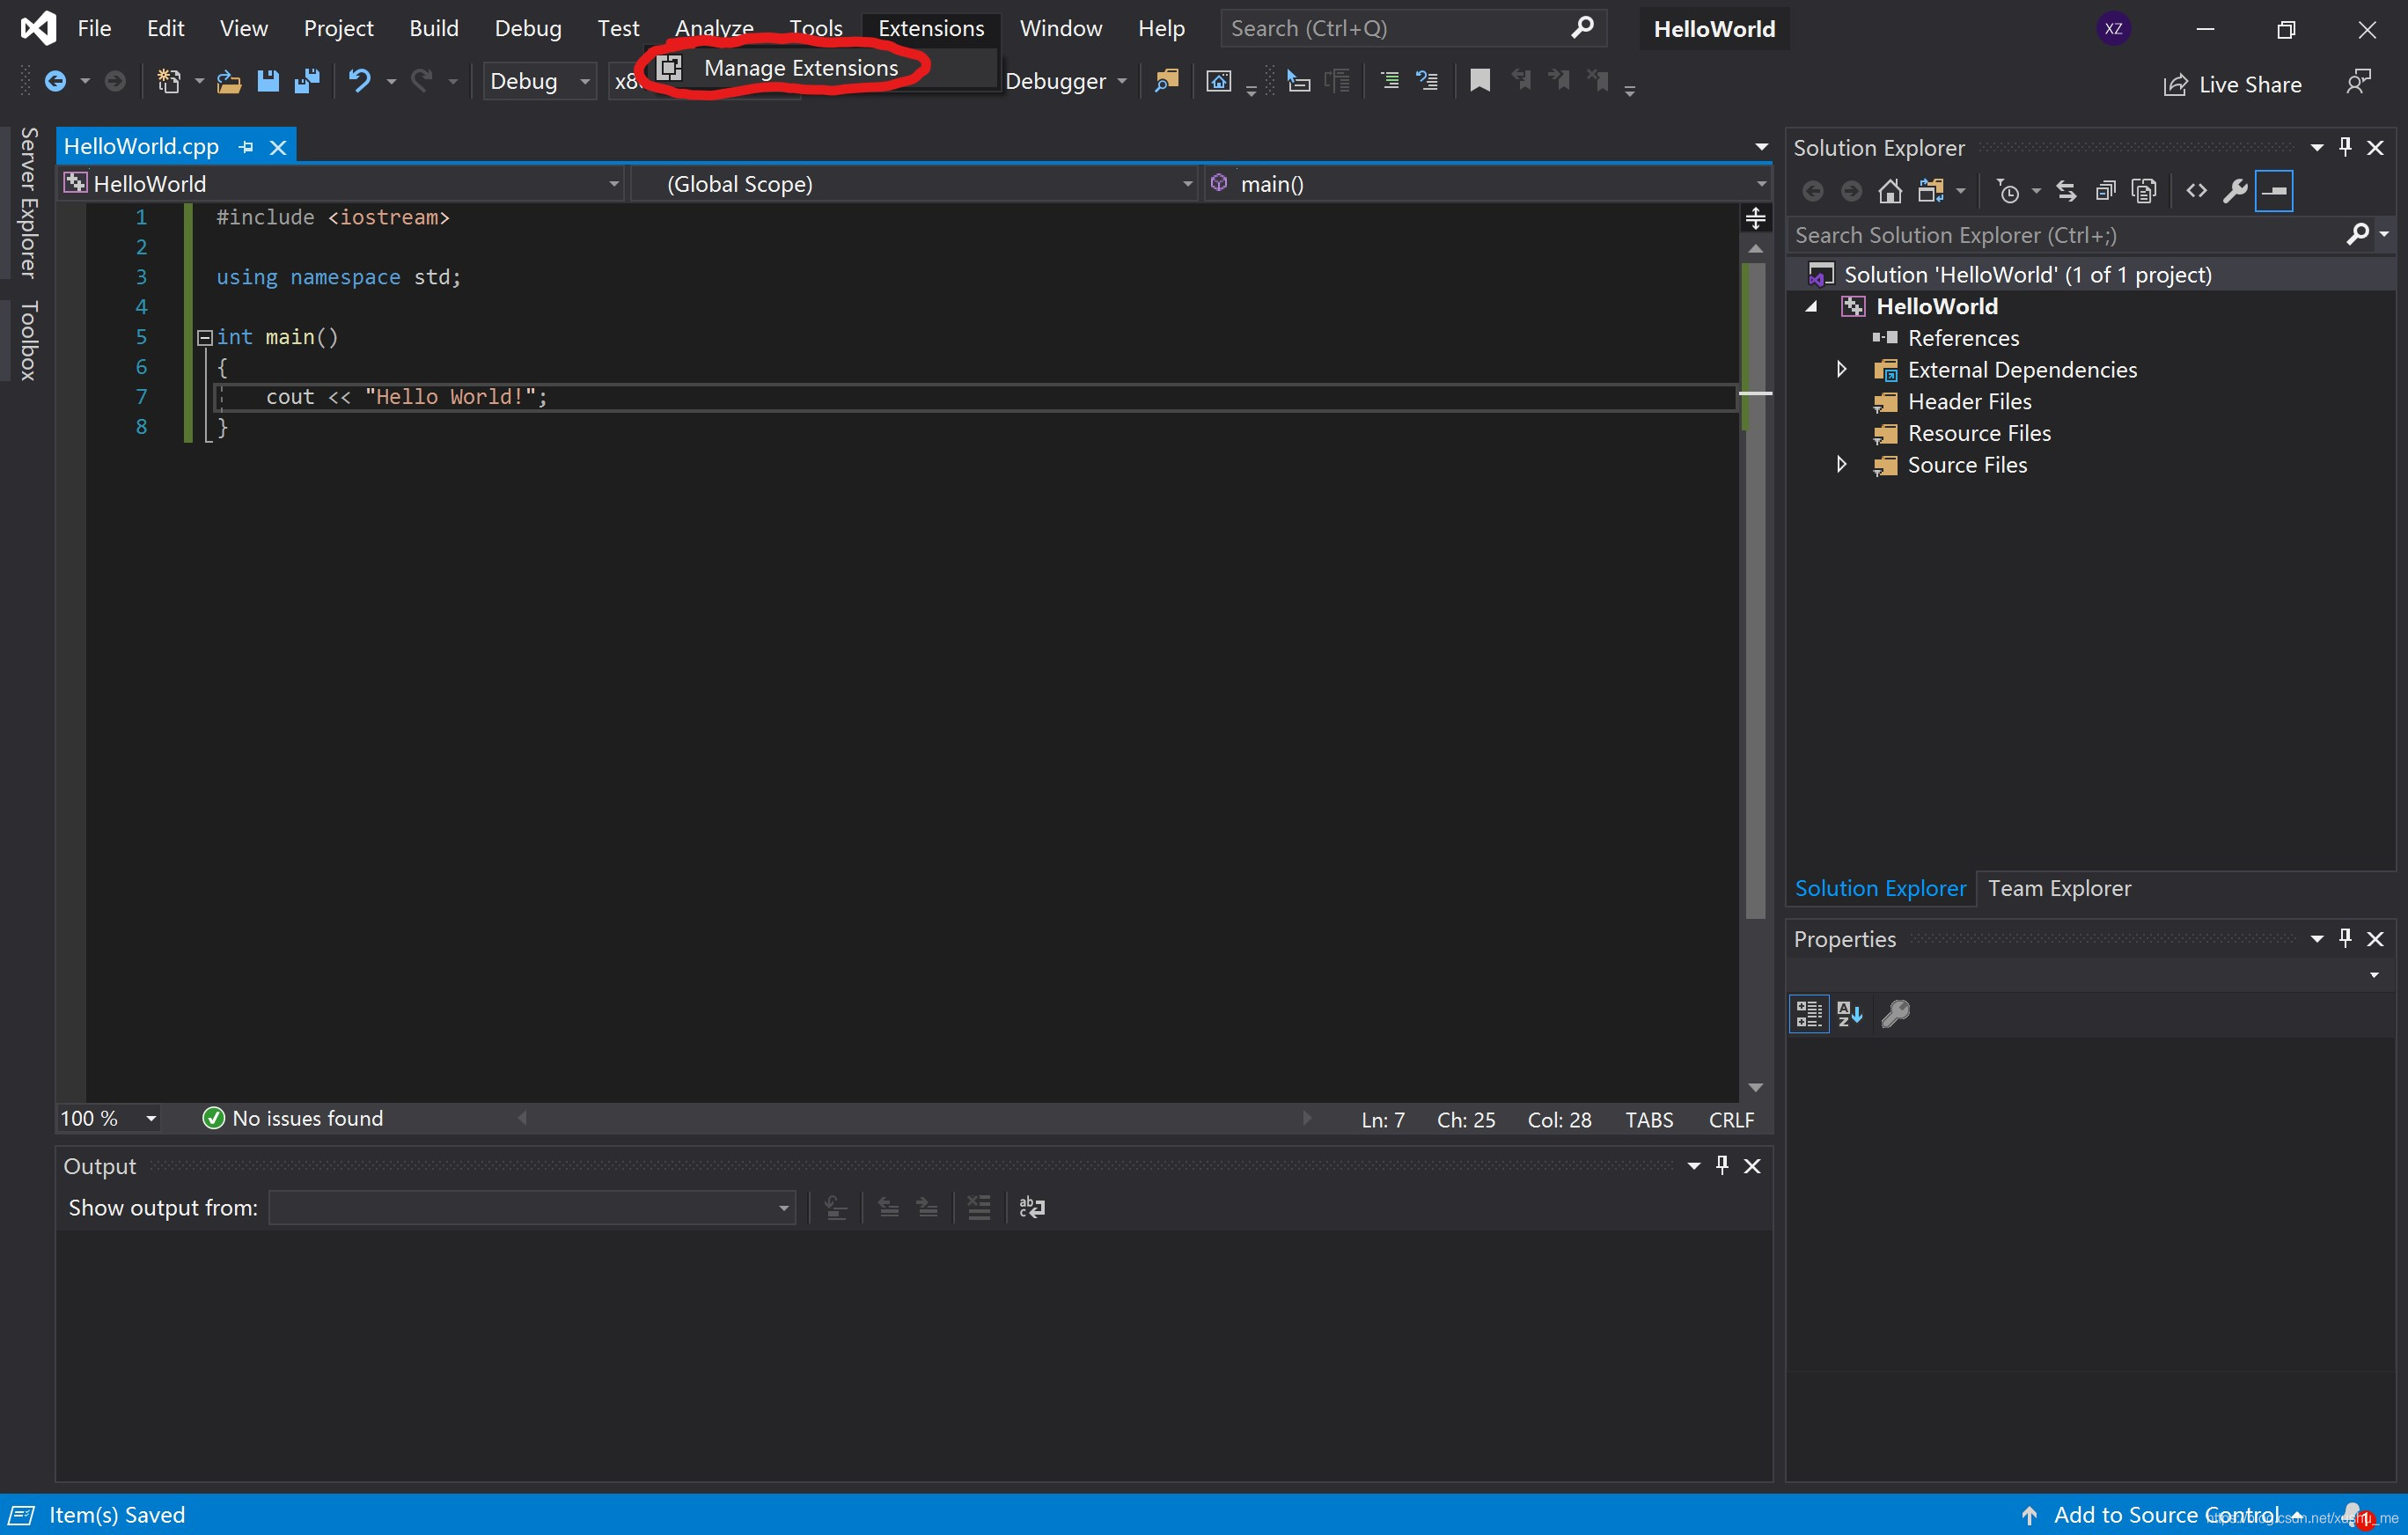Click the Search (Ctrl+Q) box
Image resolution: width=2408 pixels, height=1535 pixels.
(x=1413, y=28)
